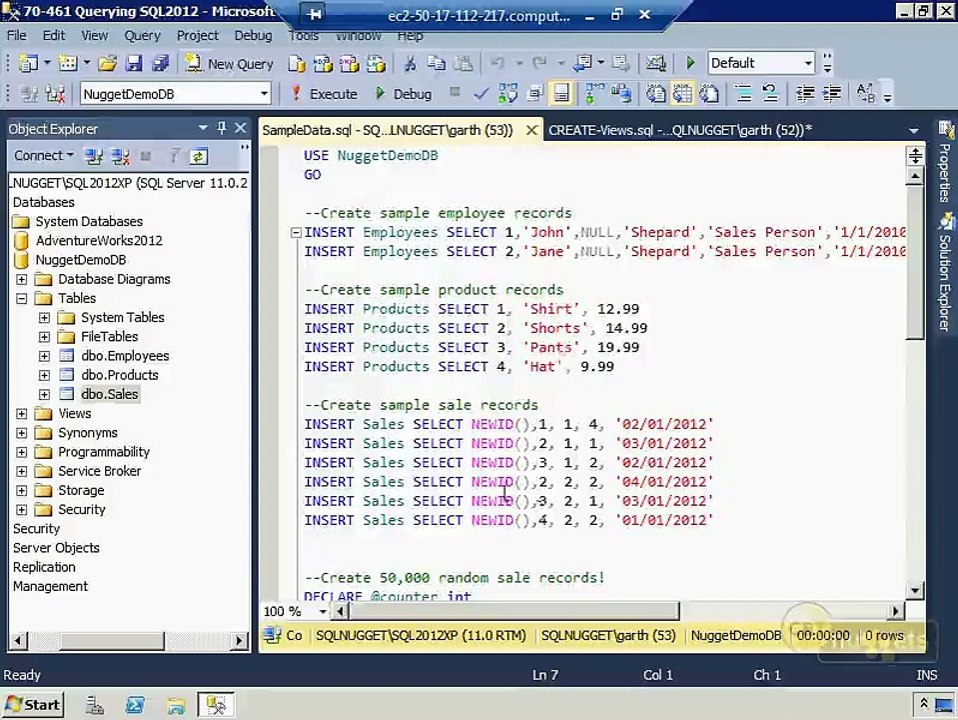The height and width of the screenshot is (720, 958).
Task: Click the green Start Debugging arrow icon
Action: point(690,63)
